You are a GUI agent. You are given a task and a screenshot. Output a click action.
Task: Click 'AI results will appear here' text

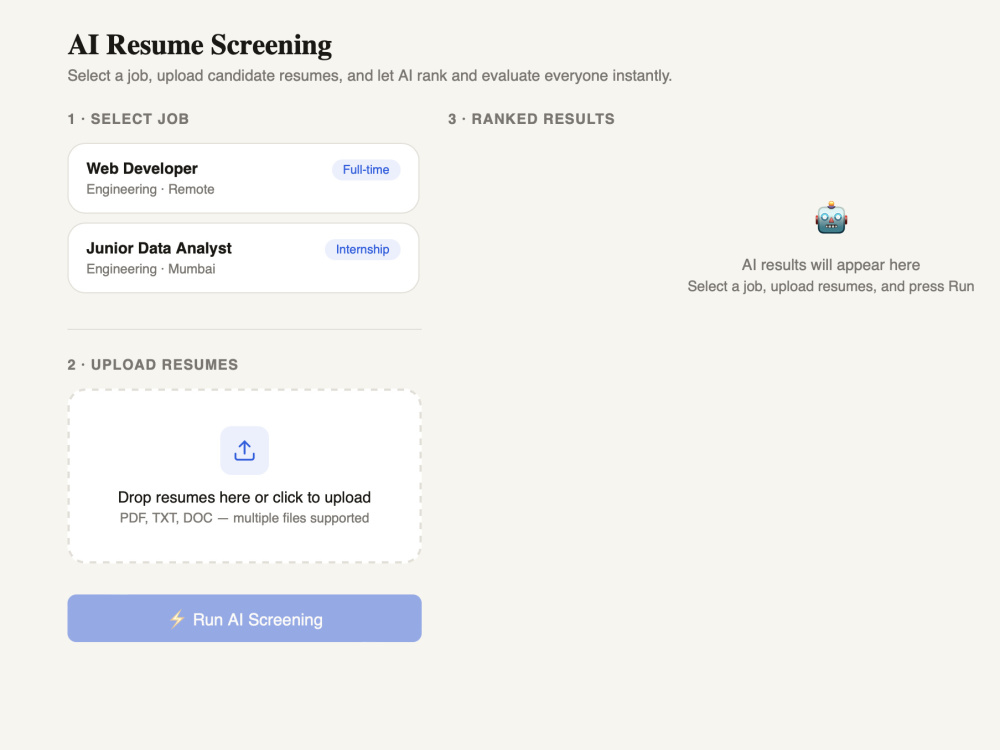pos(831,265)
